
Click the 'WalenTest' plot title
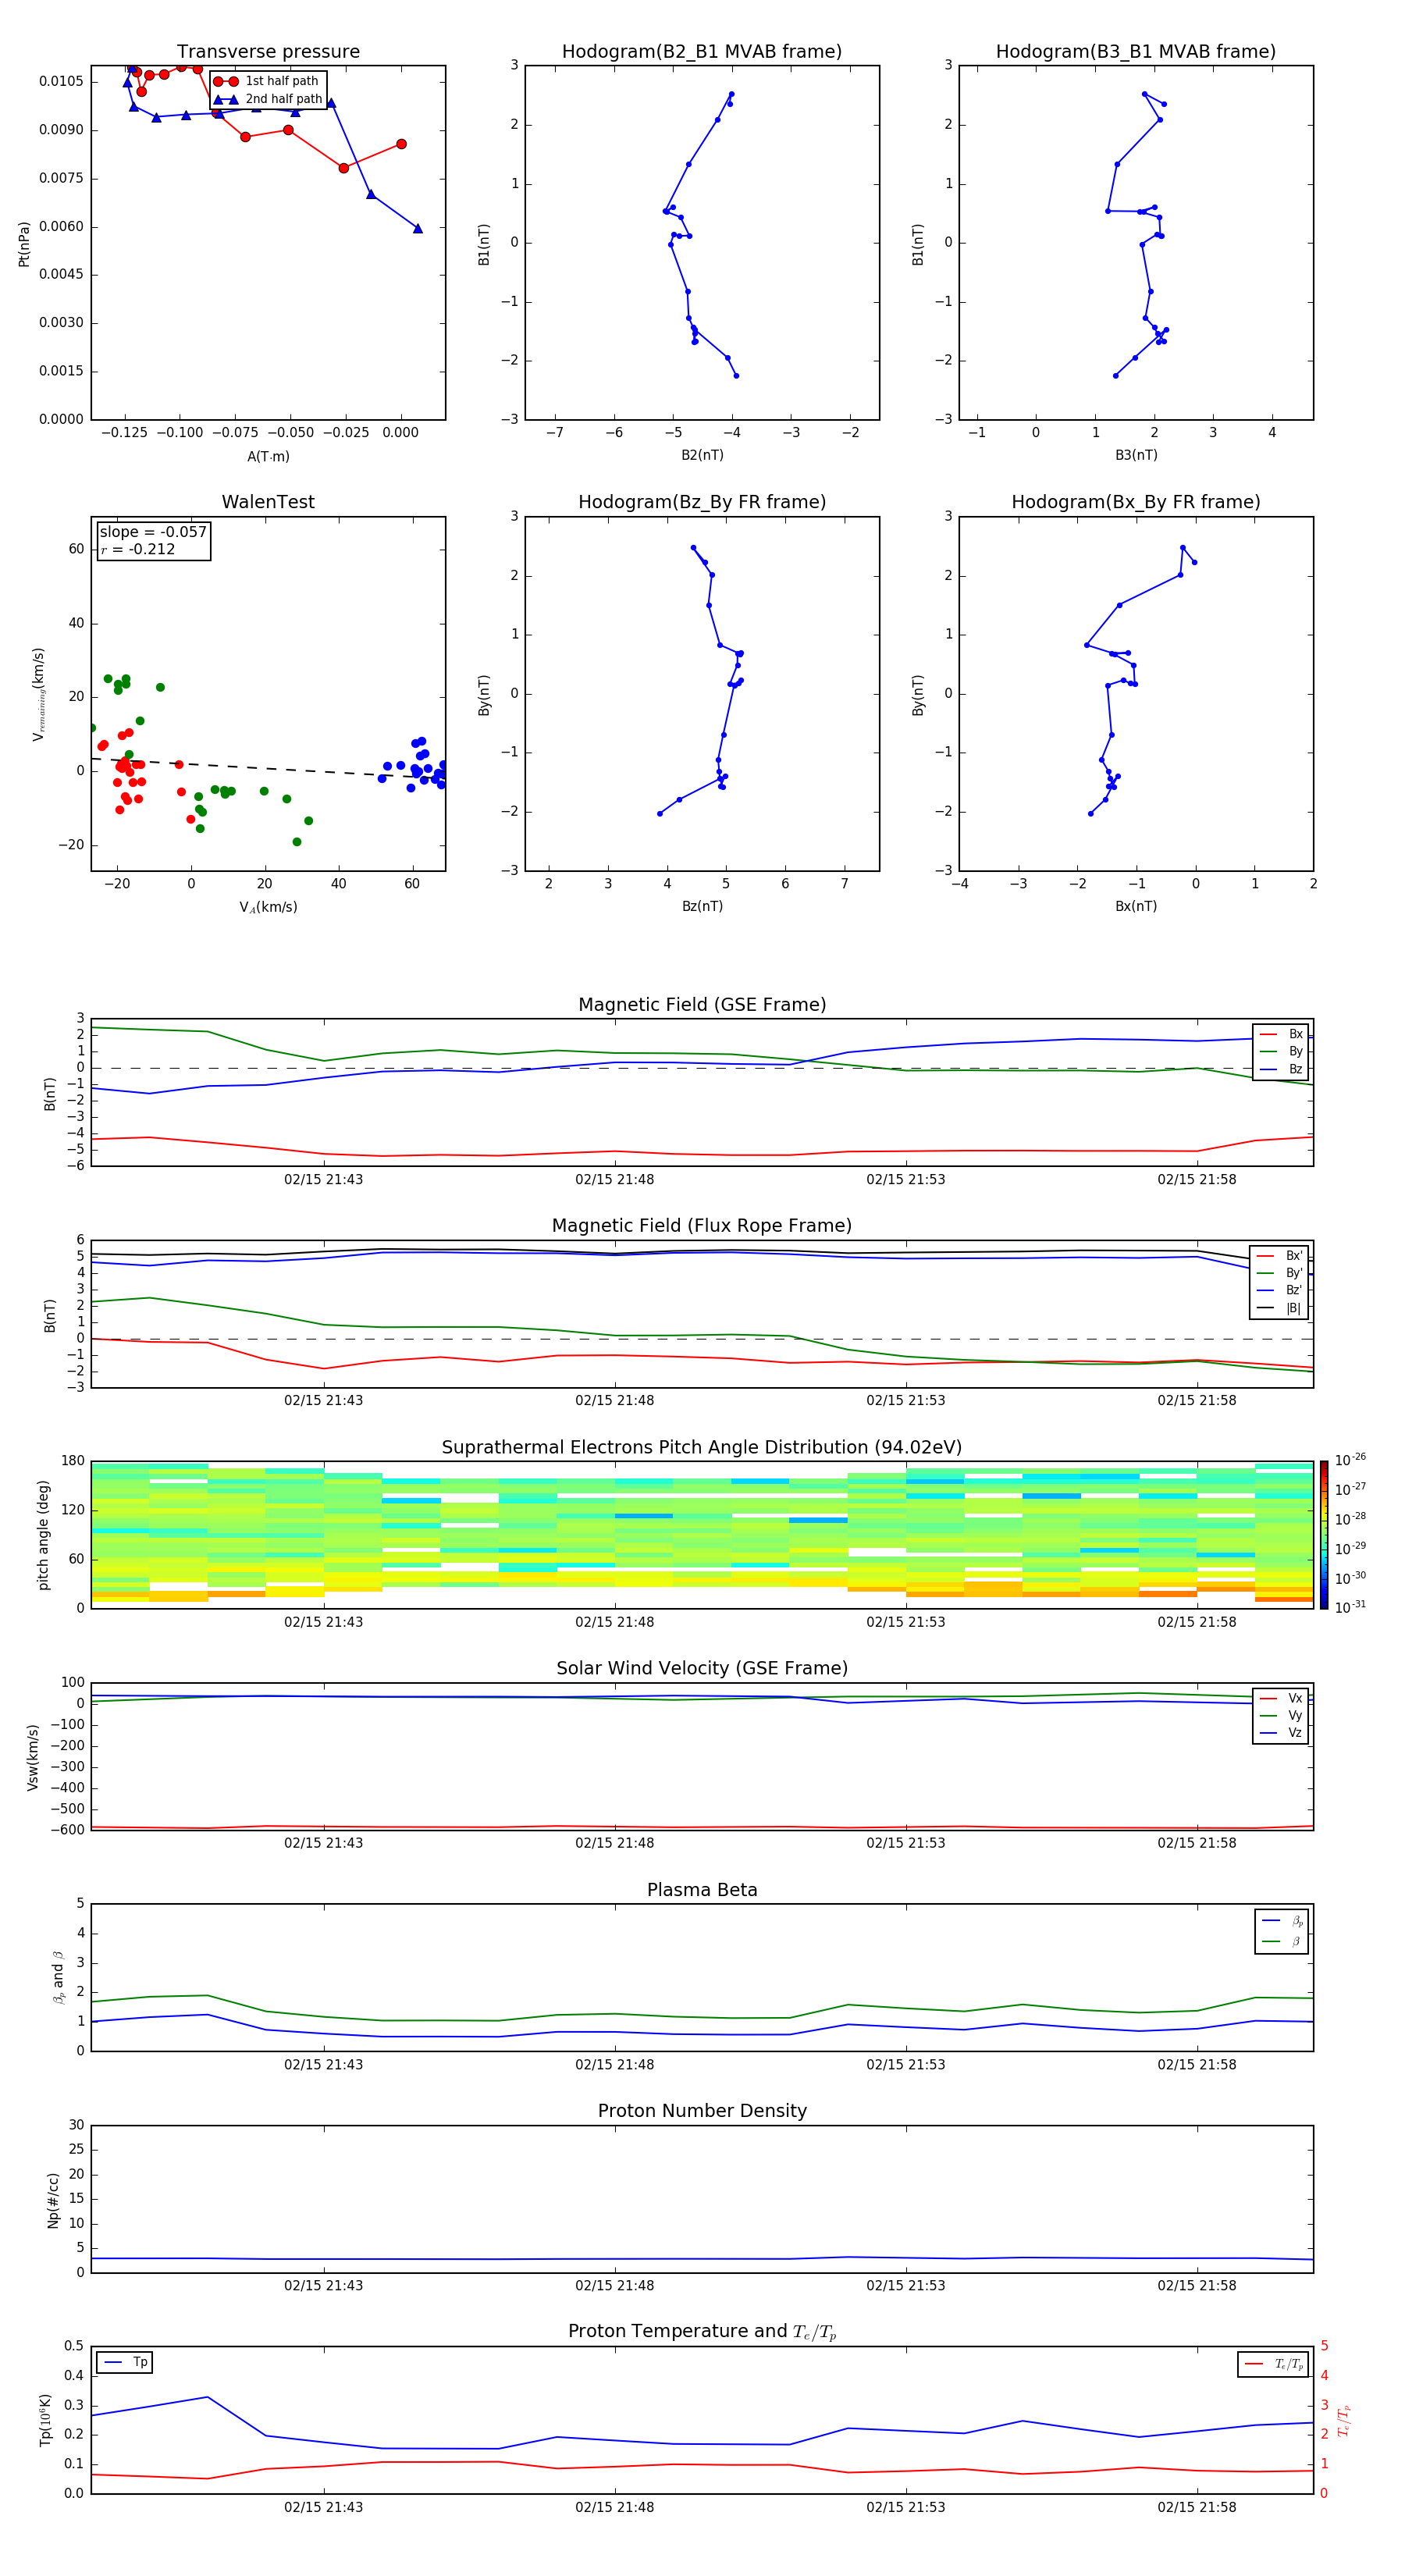[268, 502]
